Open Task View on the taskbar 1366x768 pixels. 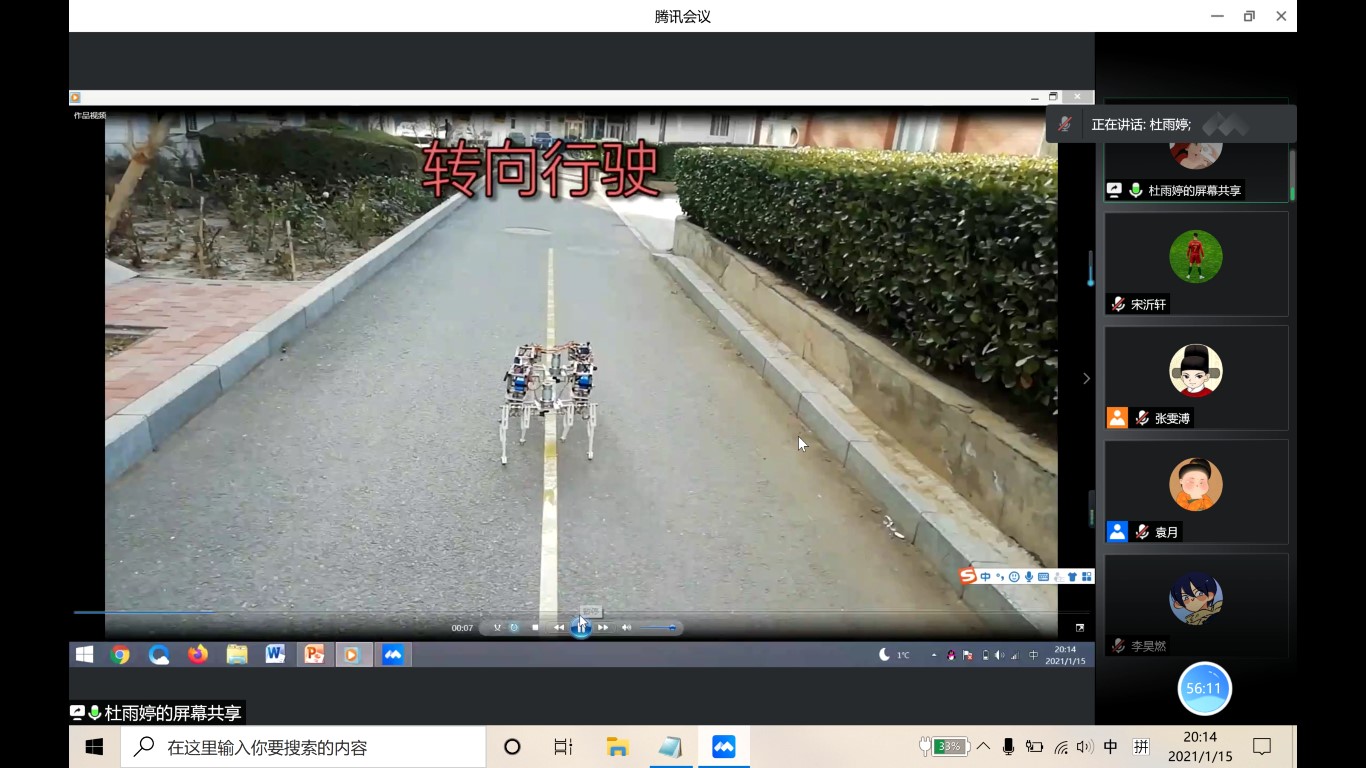click(x=563, y=747)
